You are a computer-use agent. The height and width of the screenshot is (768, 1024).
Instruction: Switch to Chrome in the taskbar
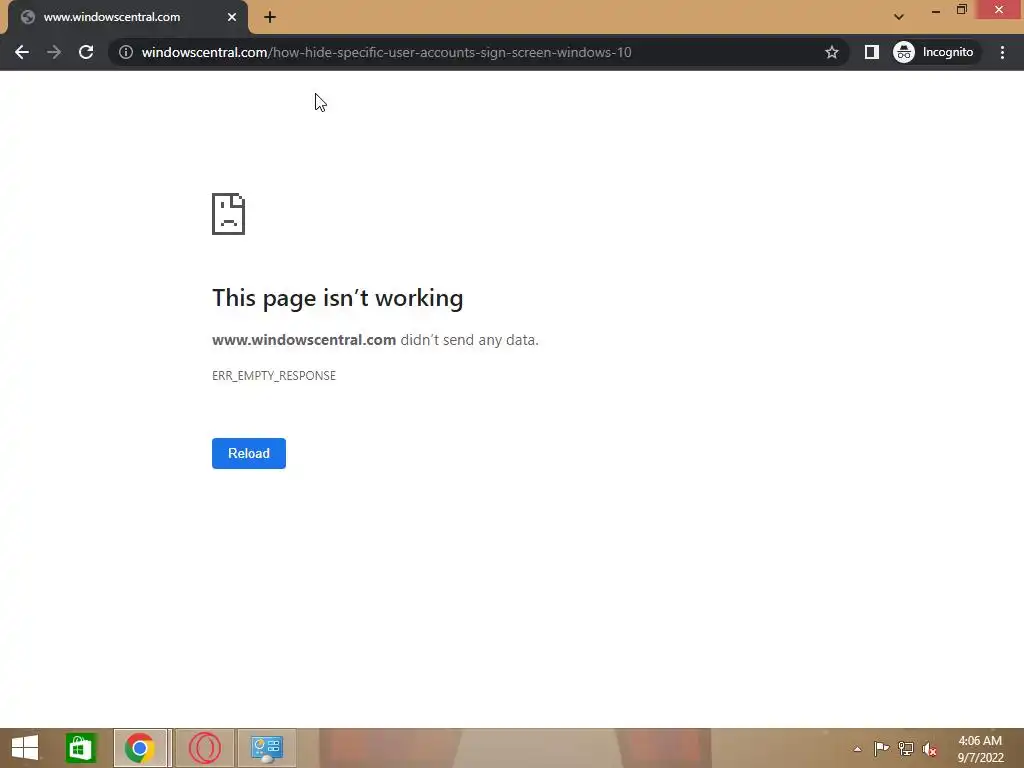(x=140, y=748)
